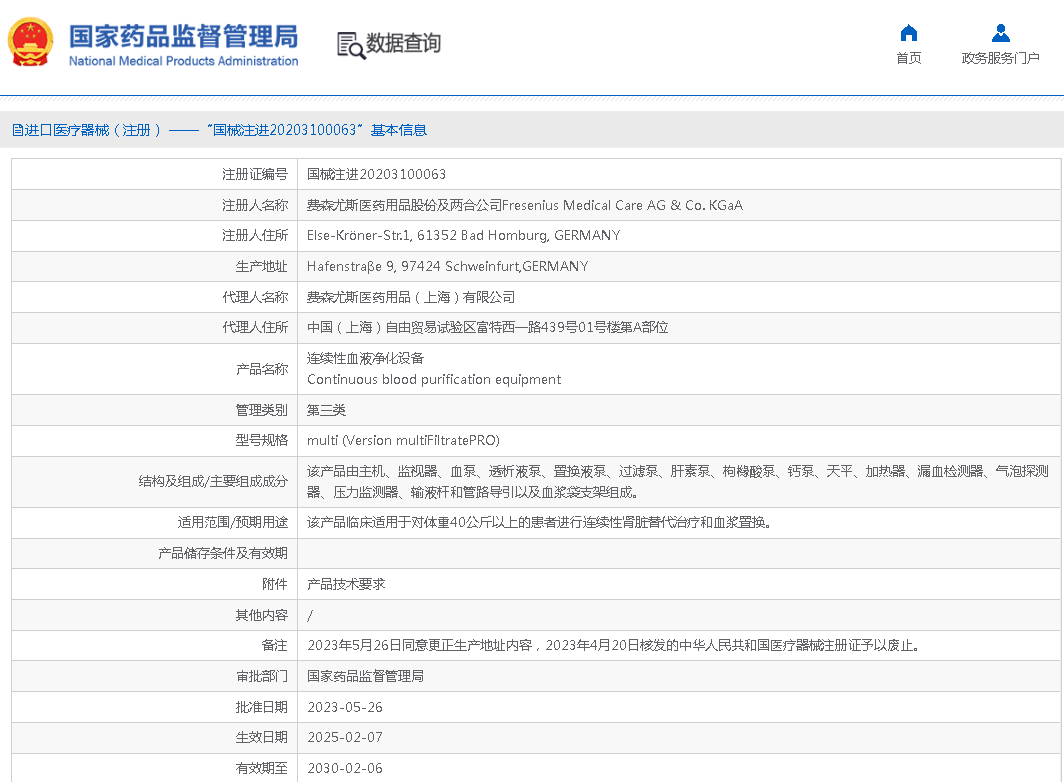Image resolution: width=1064 pixels, height=782 pixels.
Task: Click the expiry date 2030-02-06
Action: 345,768
